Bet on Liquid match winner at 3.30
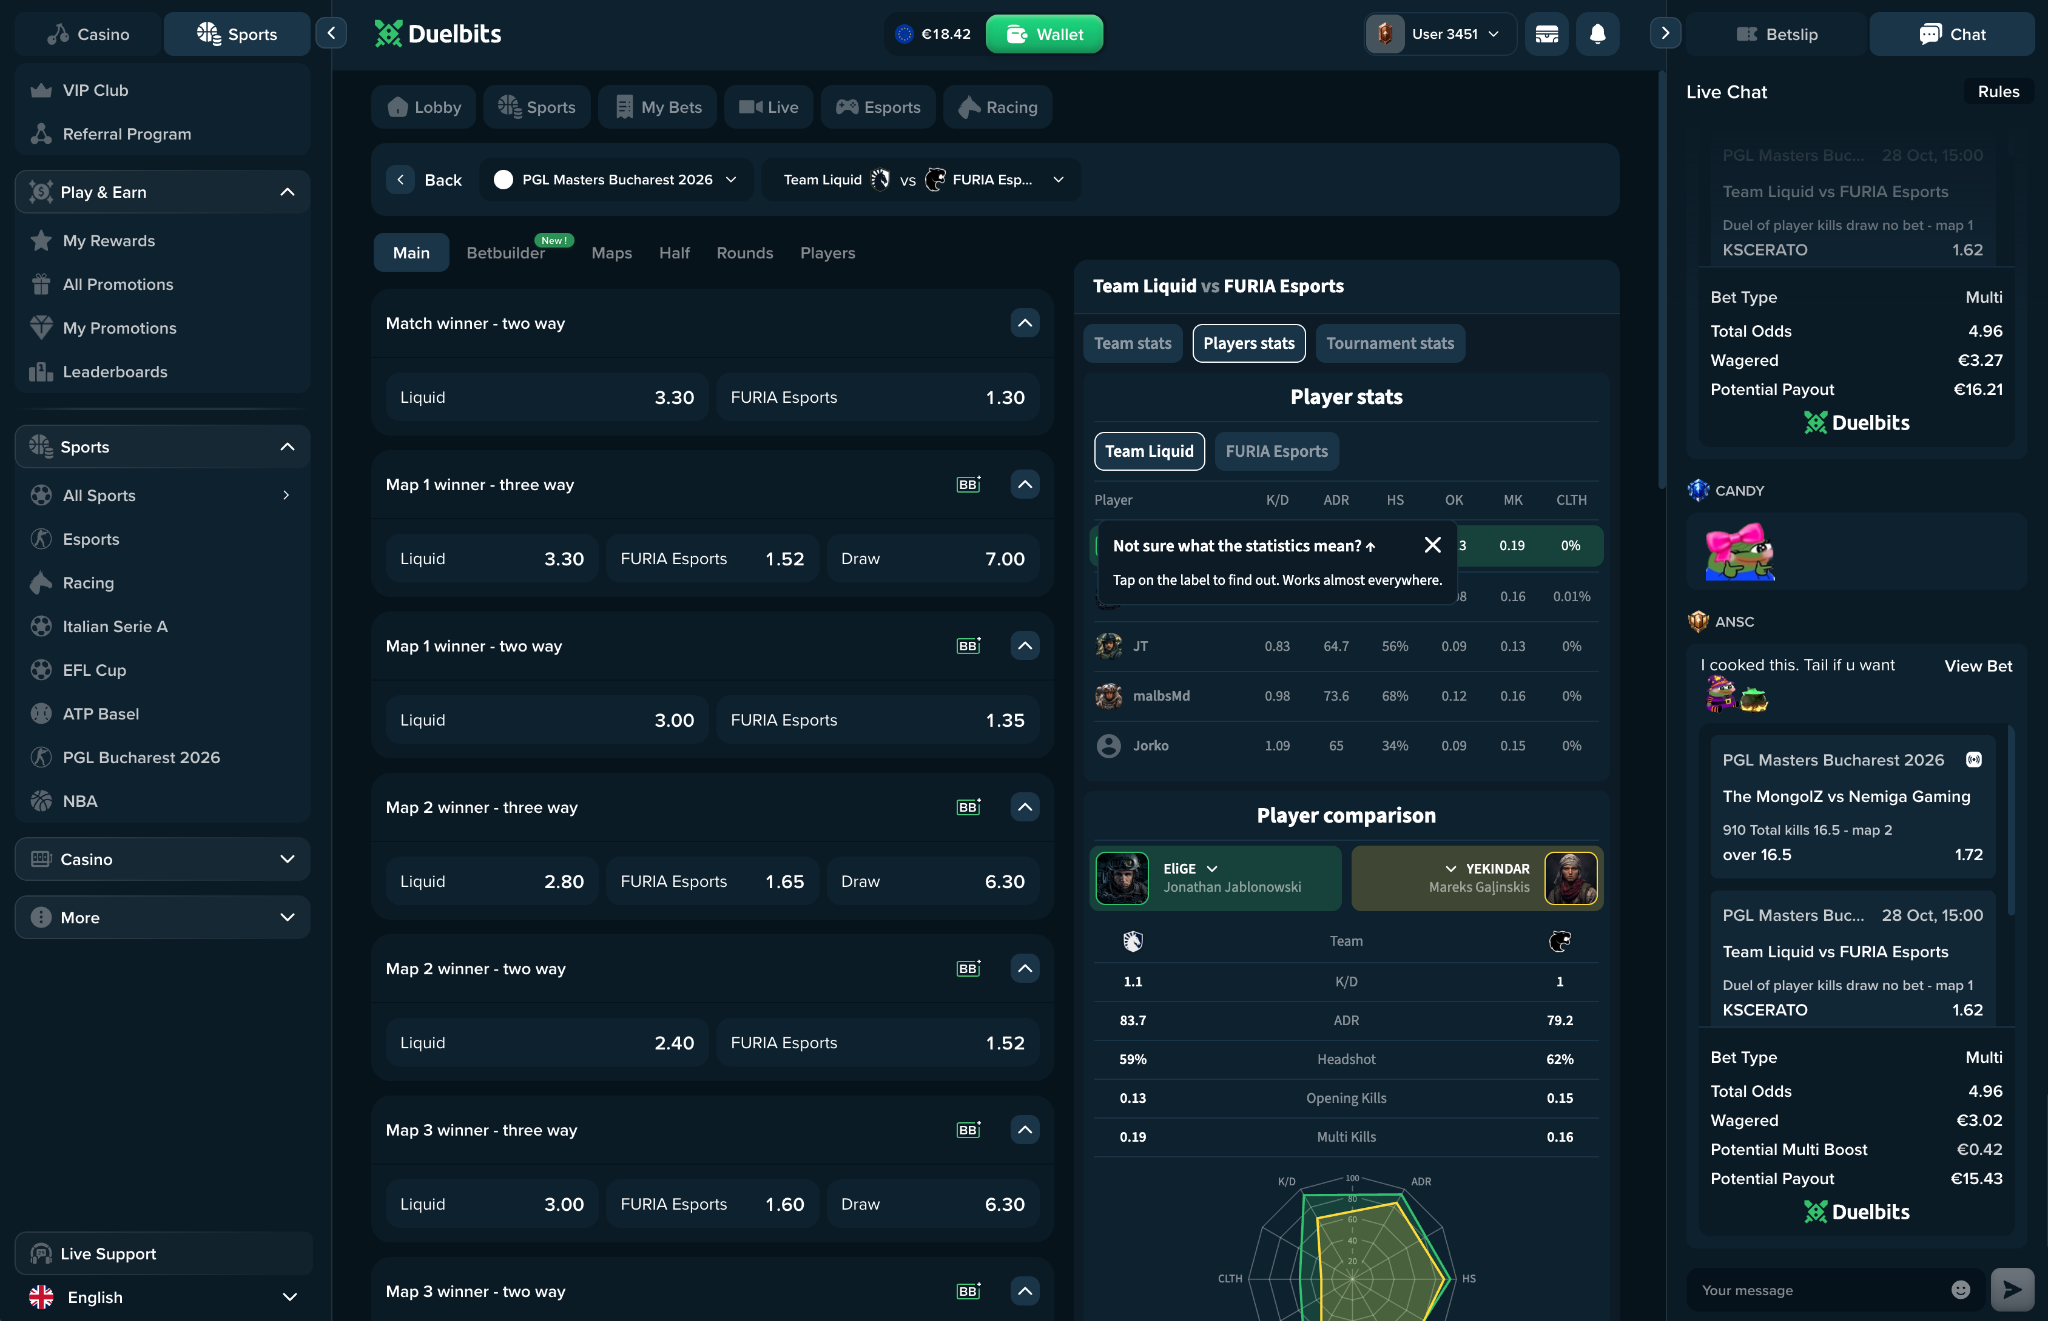 click(547, 397)
